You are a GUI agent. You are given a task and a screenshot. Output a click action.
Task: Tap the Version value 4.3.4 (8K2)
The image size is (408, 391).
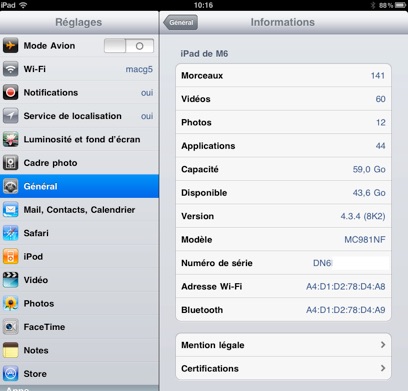click(363, 216)
